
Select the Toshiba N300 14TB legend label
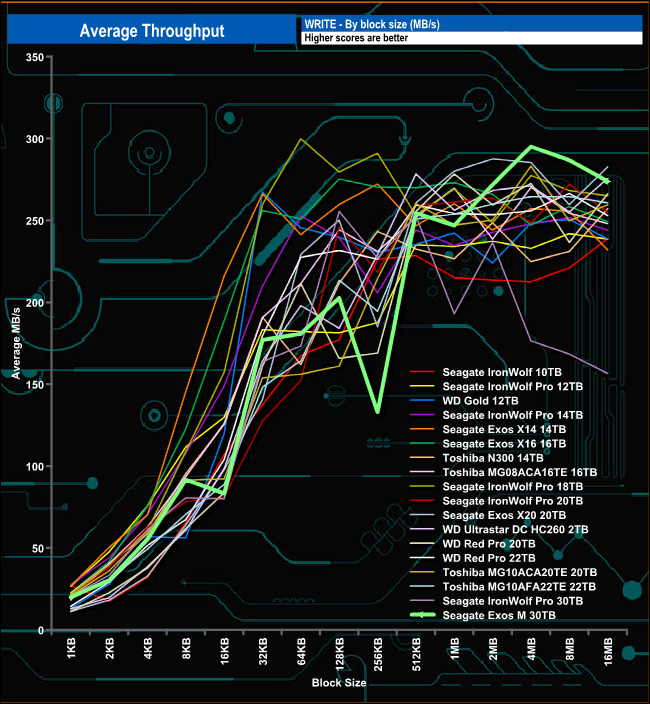coord(493,458)
